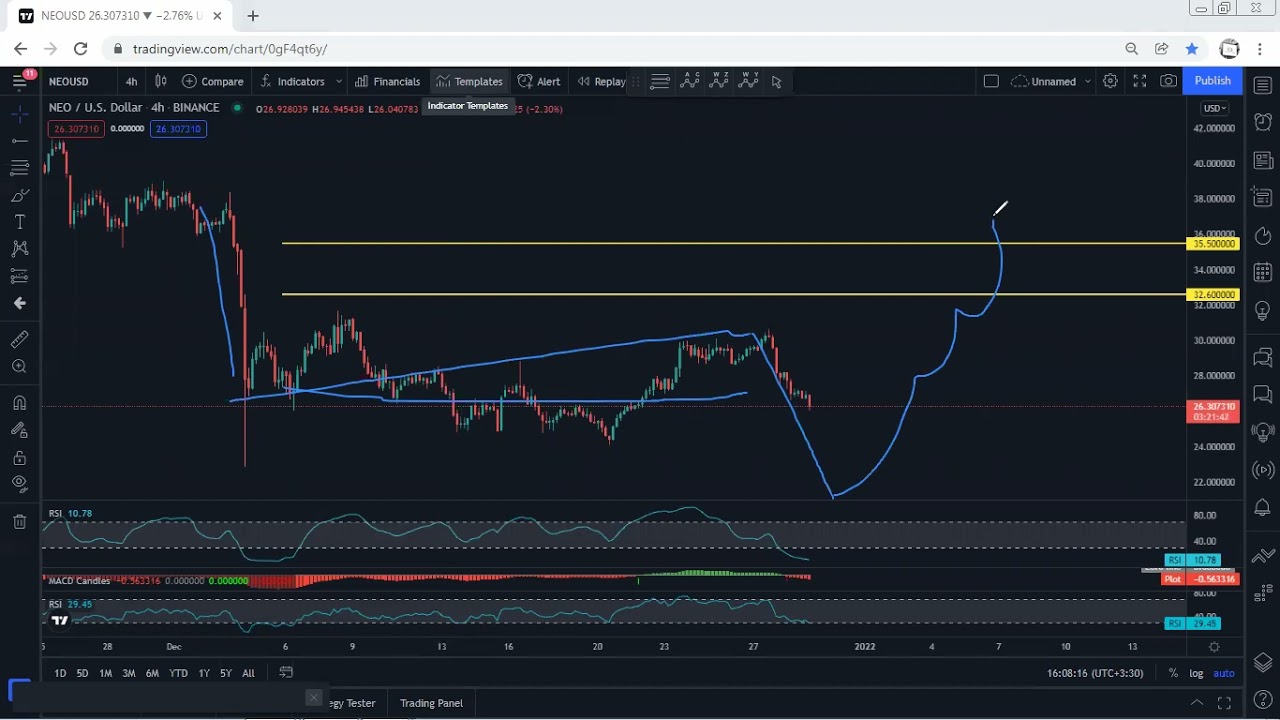Open the main hamburger menu
The height and width of the screenshot is (720, 1280).
point(19,81)
